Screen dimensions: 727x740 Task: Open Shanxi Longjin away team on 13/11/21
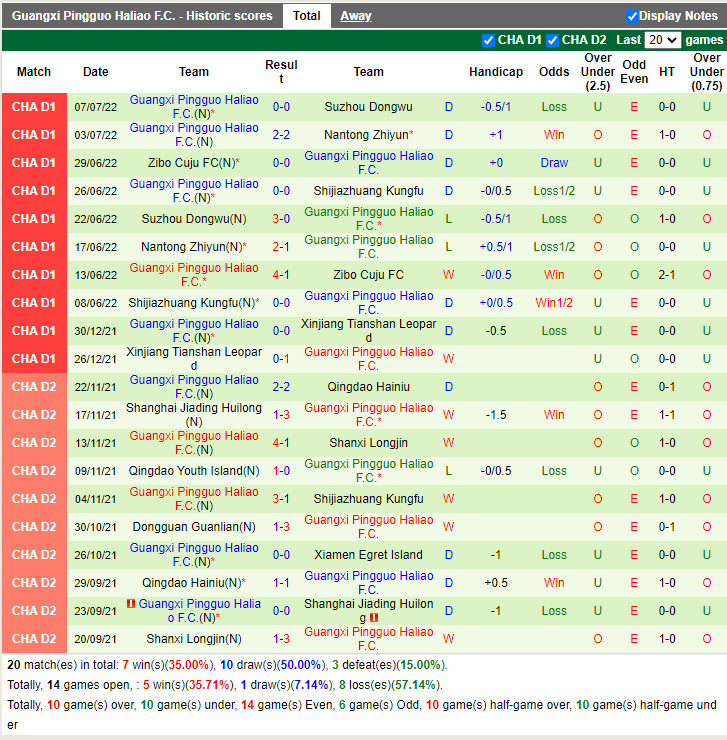[x=368, y=443]
